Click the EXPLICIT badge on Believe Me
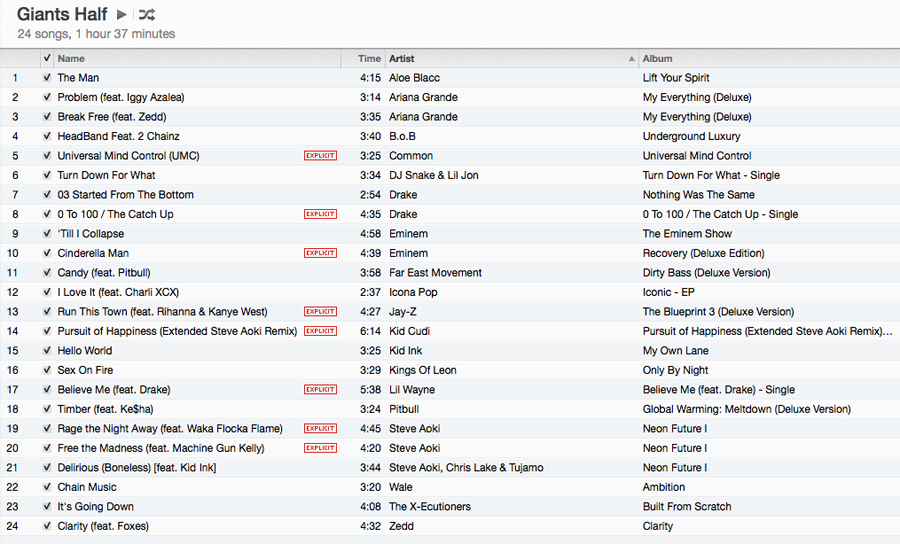 point(320,390)
